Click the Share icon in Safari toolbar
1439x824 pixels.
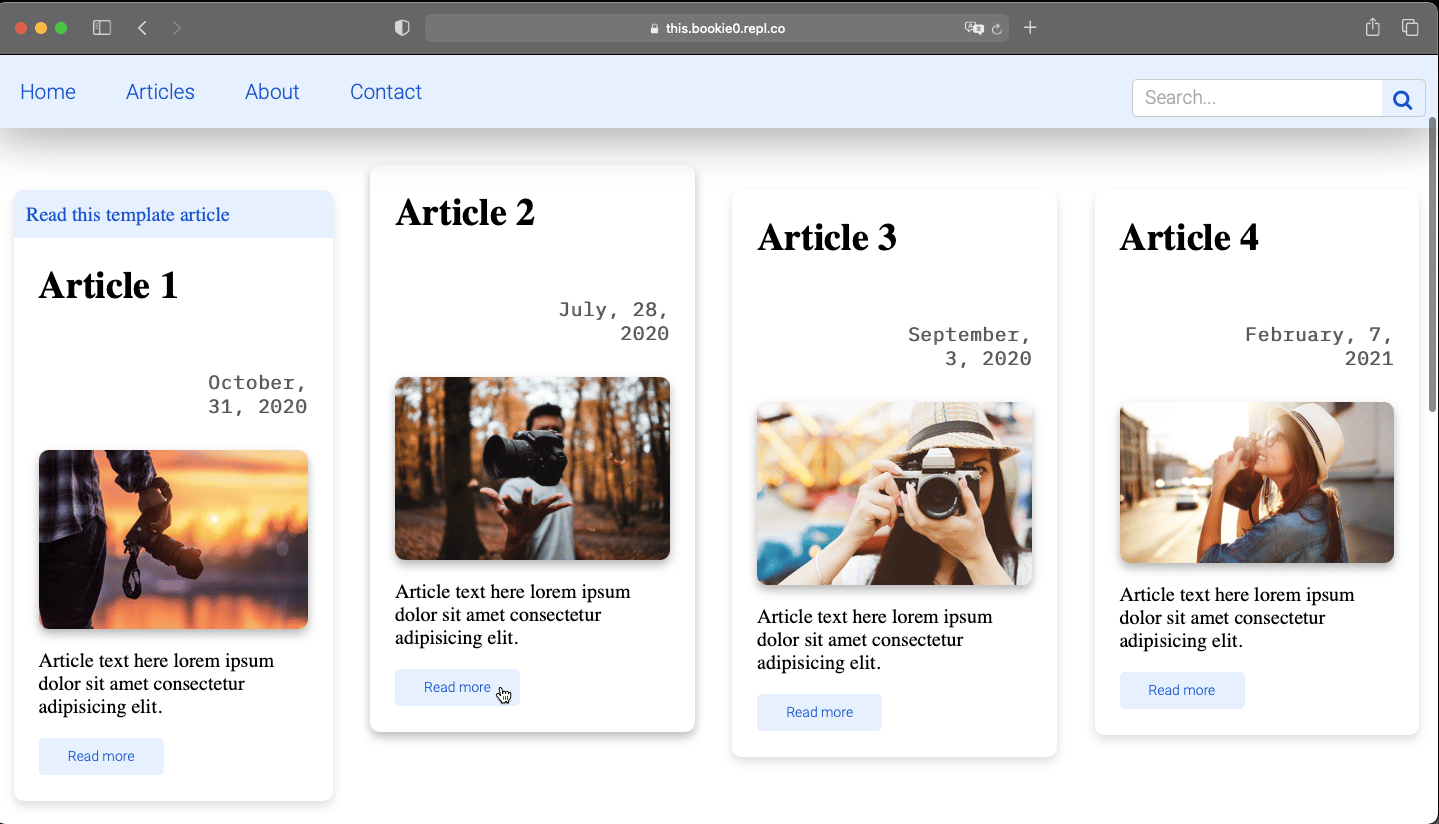1373,27
